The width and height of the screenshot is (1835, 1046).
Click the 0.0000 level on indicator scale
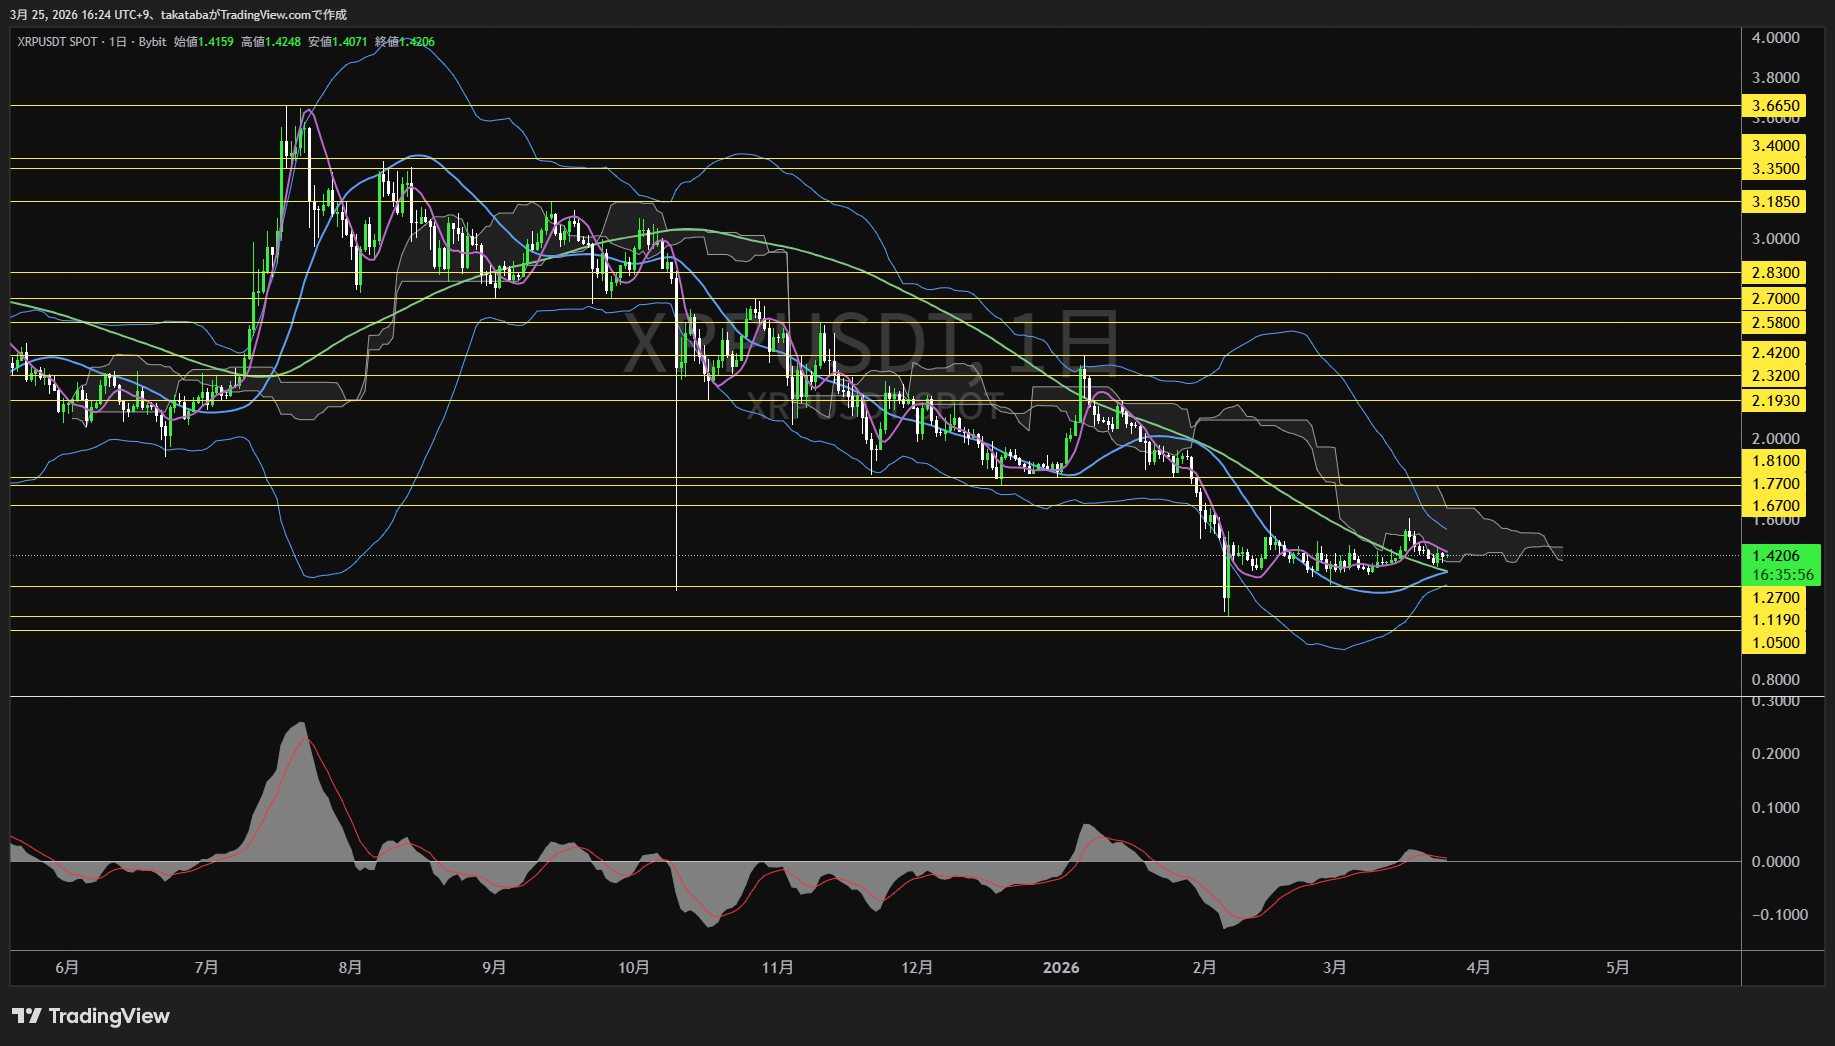pos(1775,862)
